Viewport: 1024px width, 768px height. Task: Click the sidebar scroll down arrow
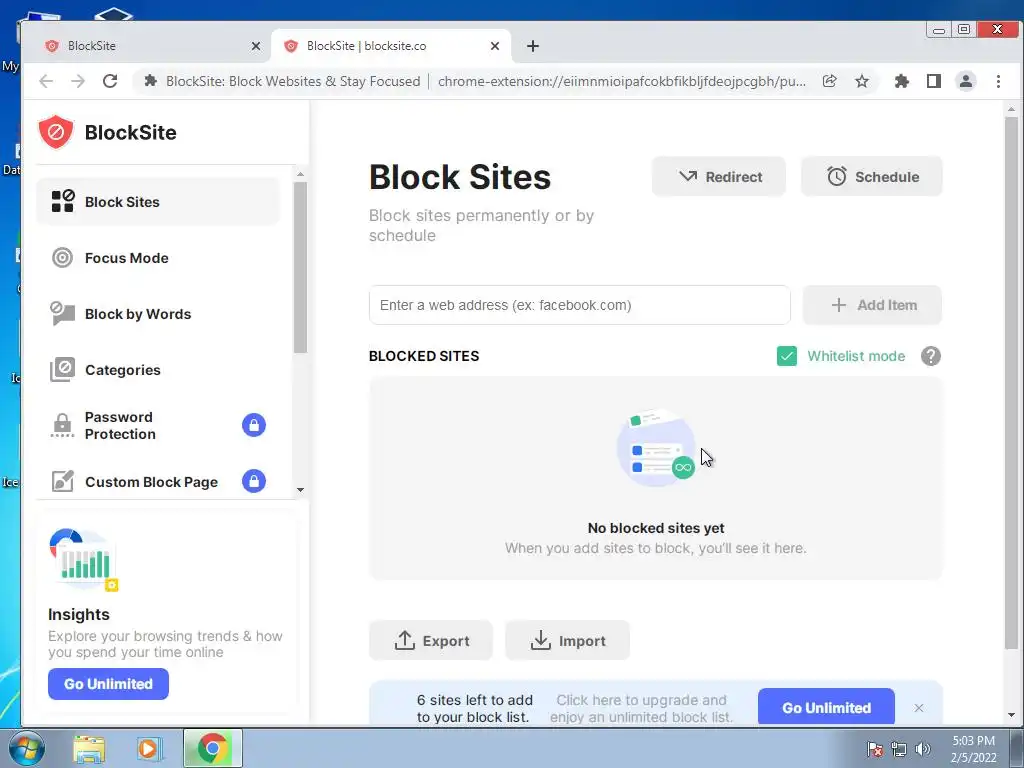point(300,490)
